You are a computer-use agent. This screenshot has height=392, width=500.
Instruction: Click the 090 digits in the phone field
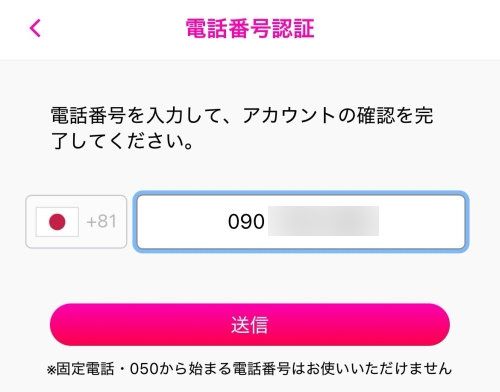point(246,222)
